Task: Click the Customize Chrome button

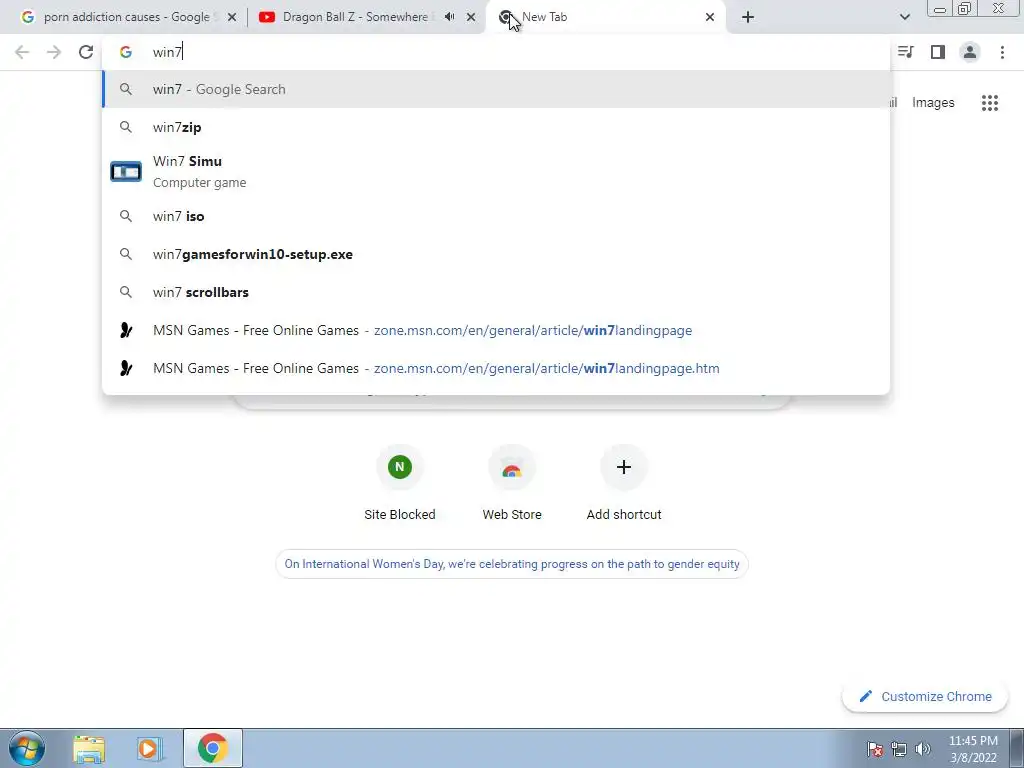Action: tap(925, 696)
